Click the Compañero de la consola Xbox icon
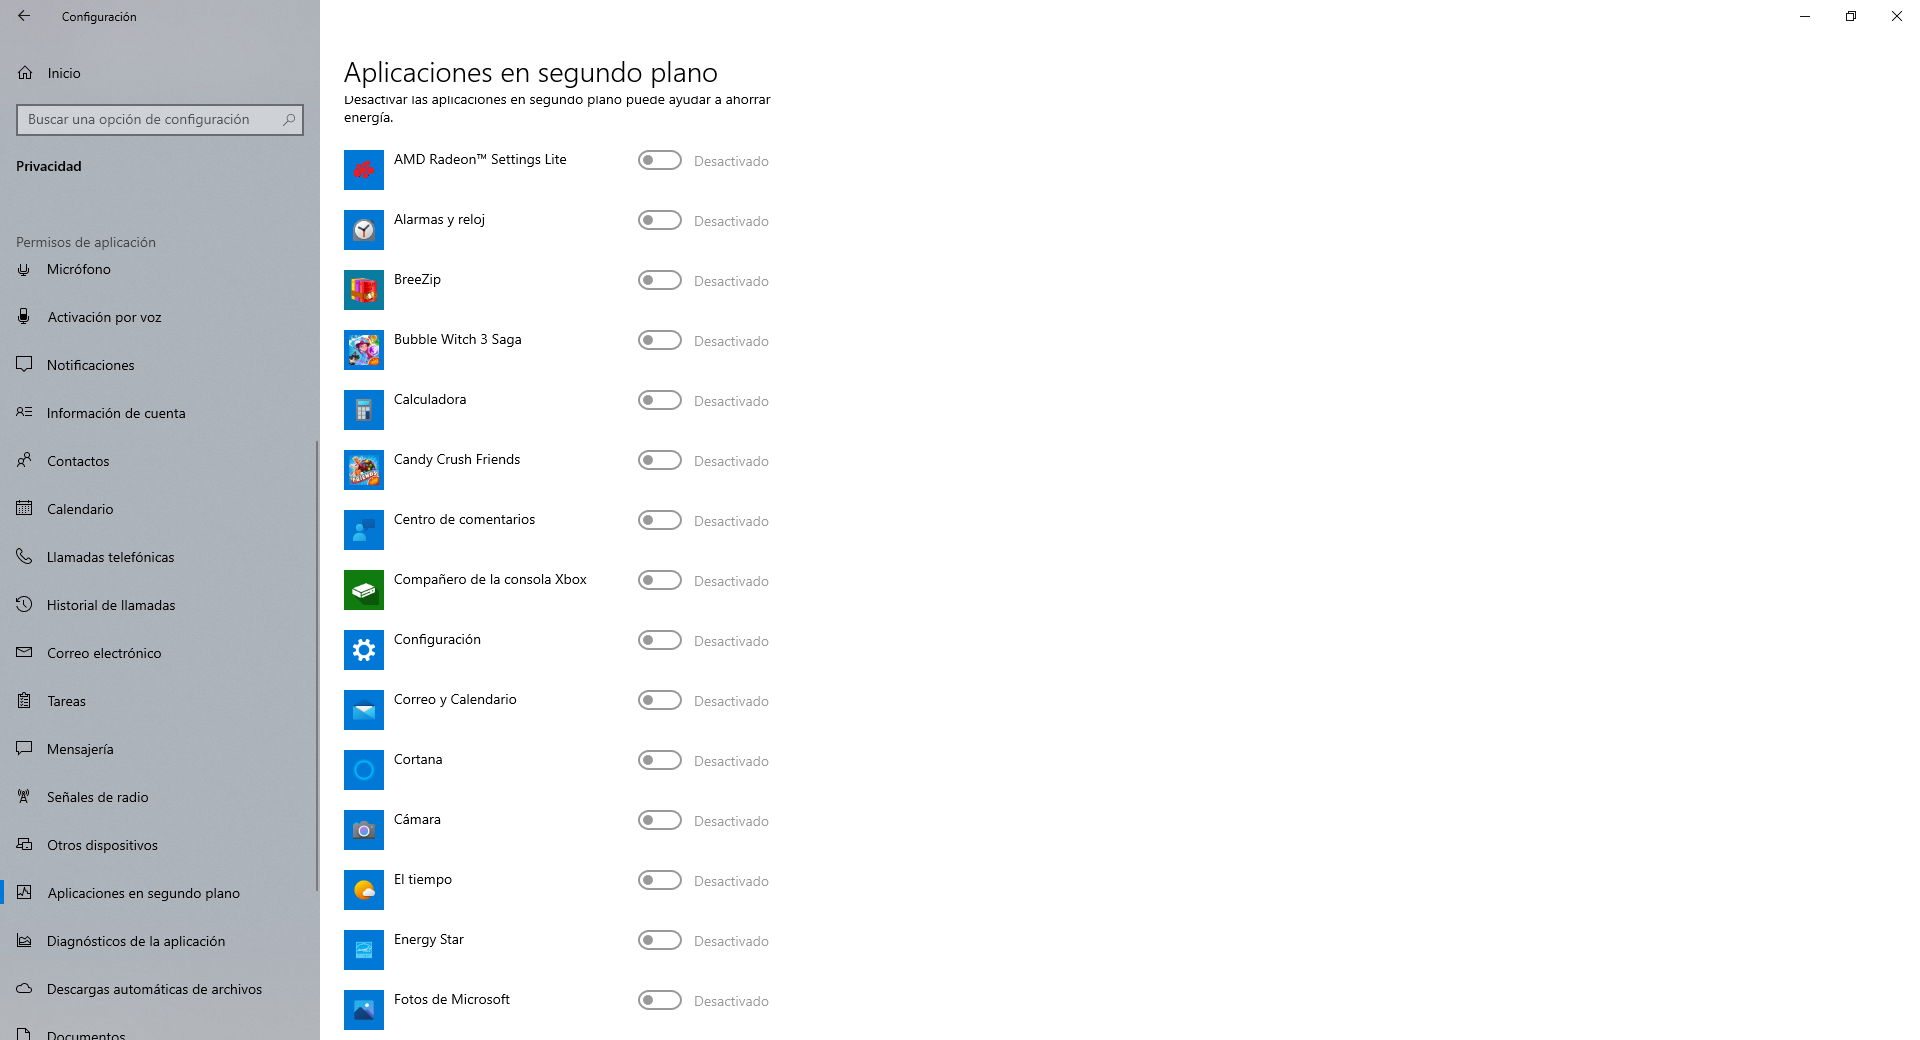The height and width of the screenshot is (1040, 1920). 363,590
